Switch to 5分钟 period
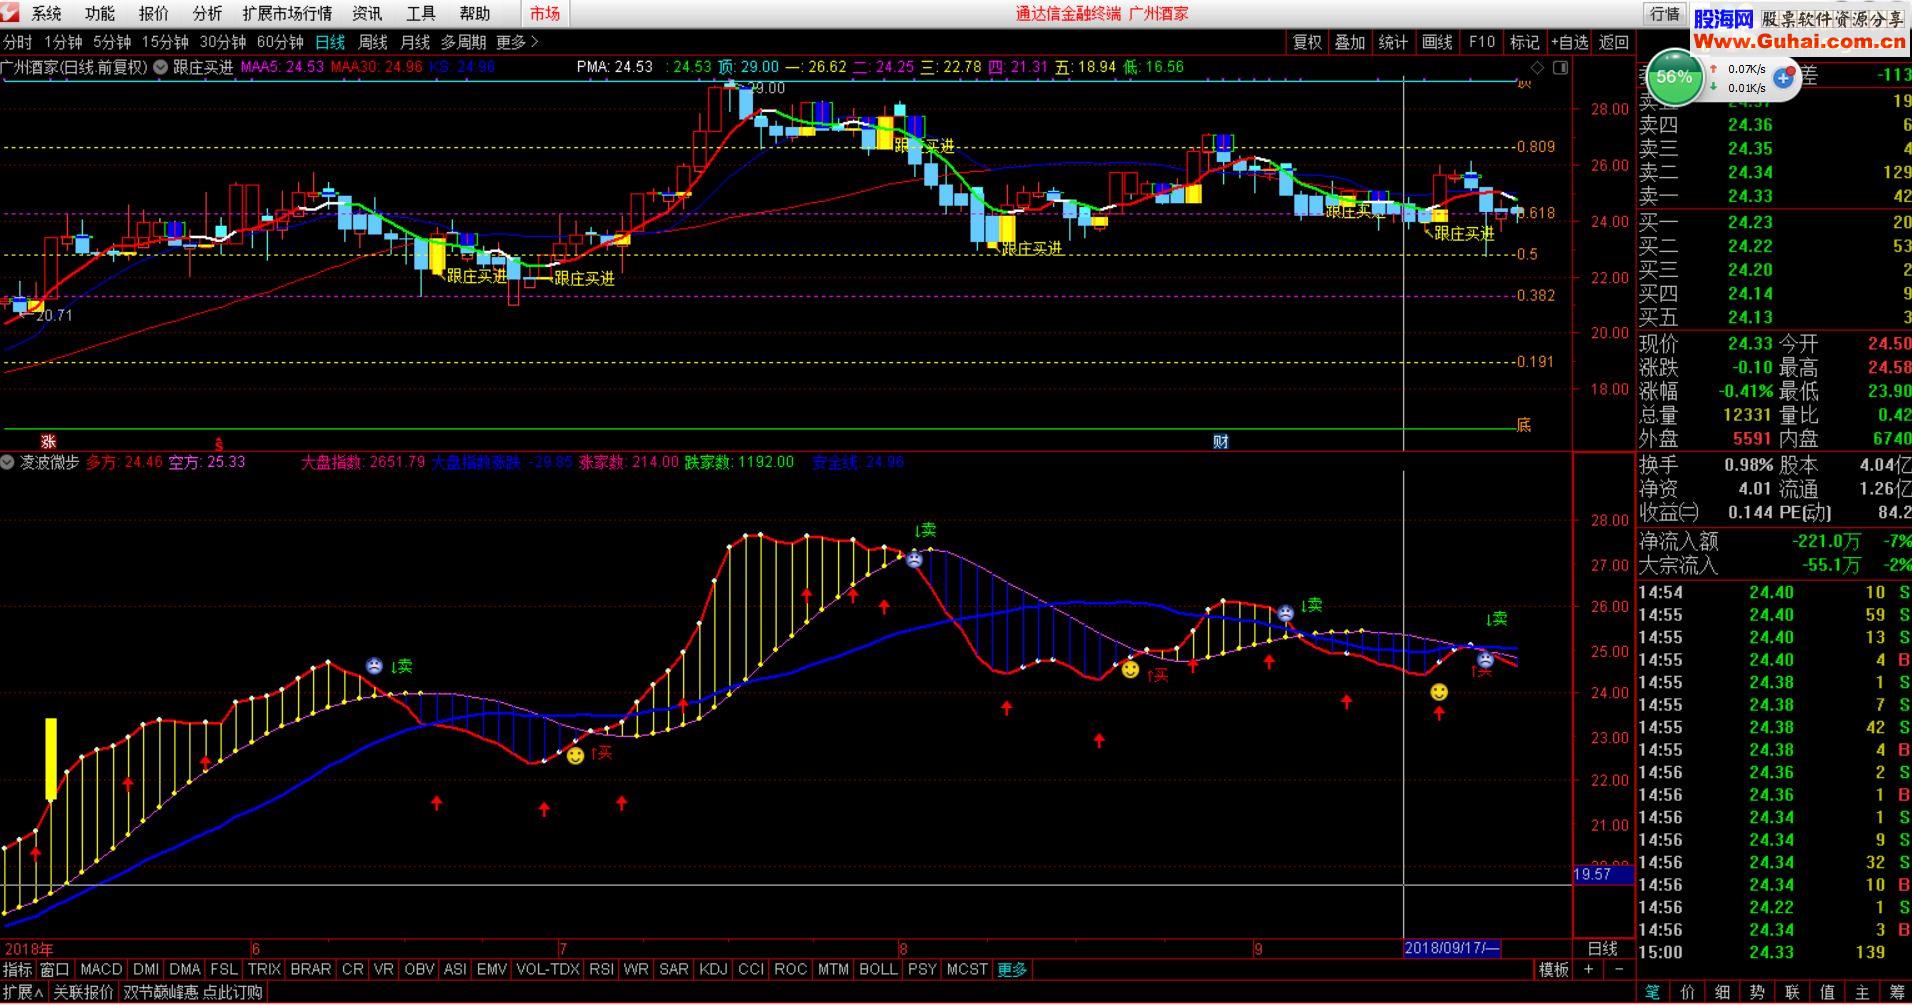 click(112, 42)
